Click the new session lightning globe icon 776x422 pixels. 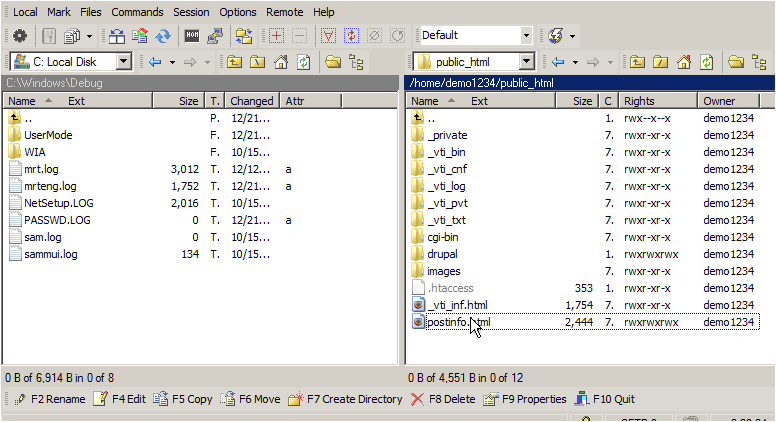coord(556,36)
